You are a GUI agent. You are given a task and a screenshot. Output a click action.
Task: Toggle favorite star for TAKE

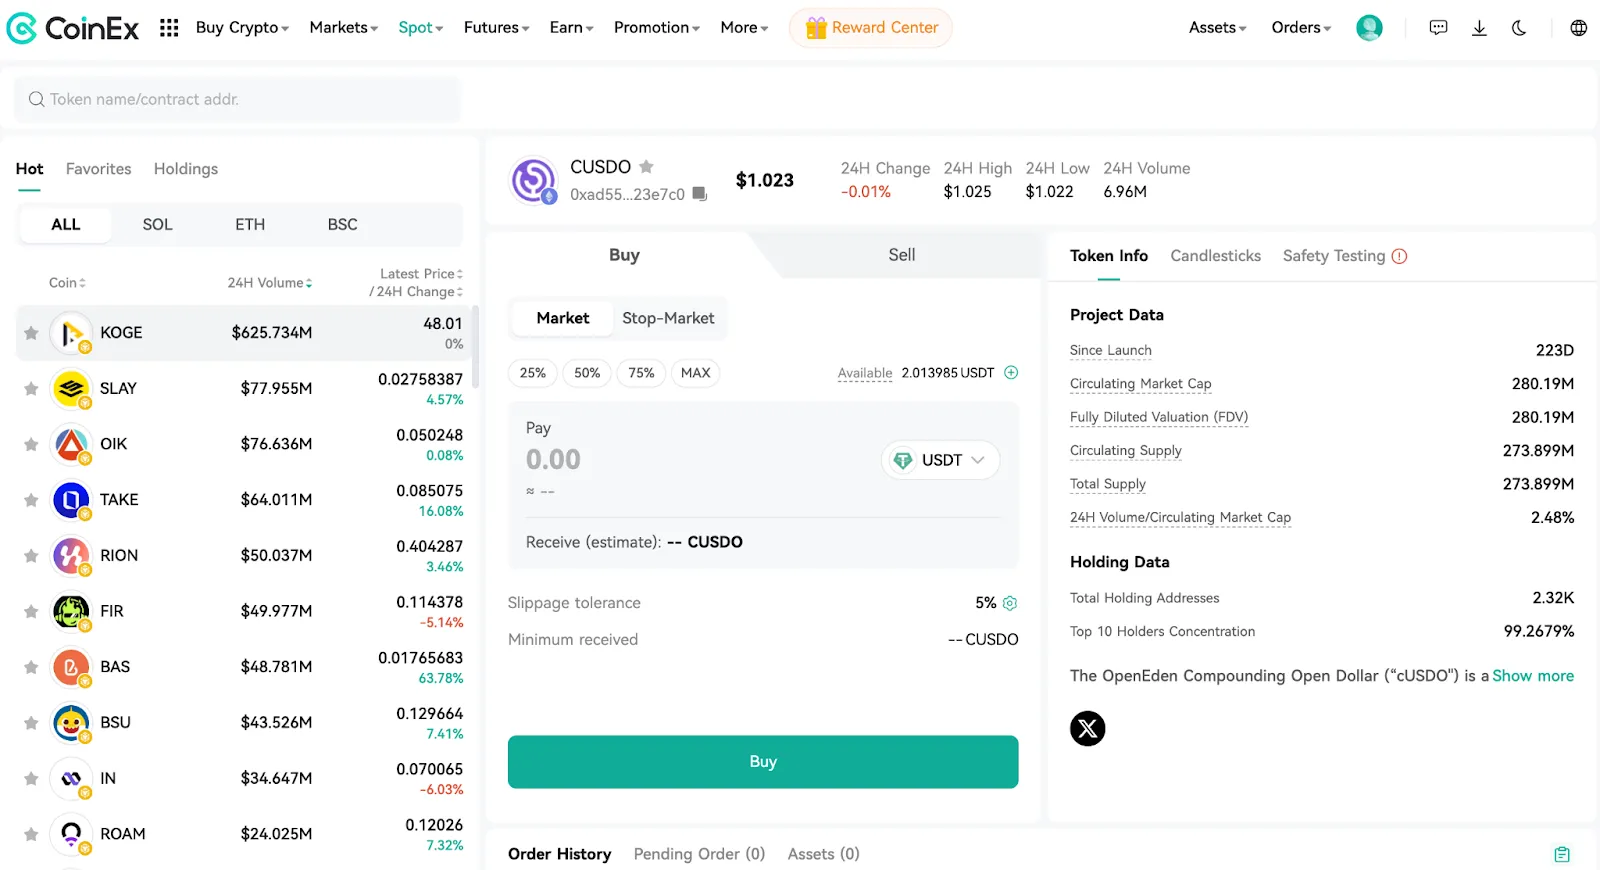coord(31,500)
